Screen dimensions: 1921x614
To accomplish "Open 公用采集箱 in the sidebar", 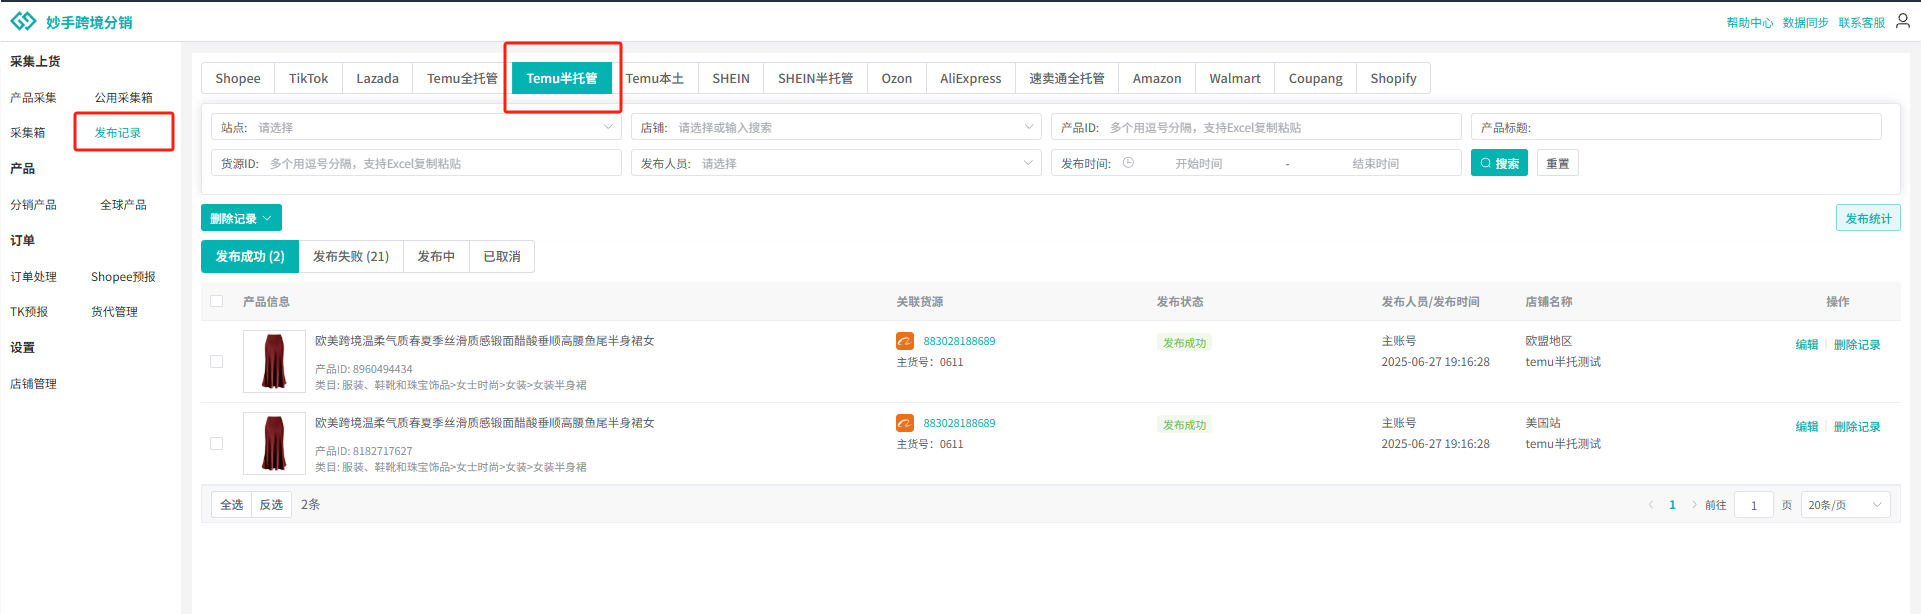I will click(124, 97).
